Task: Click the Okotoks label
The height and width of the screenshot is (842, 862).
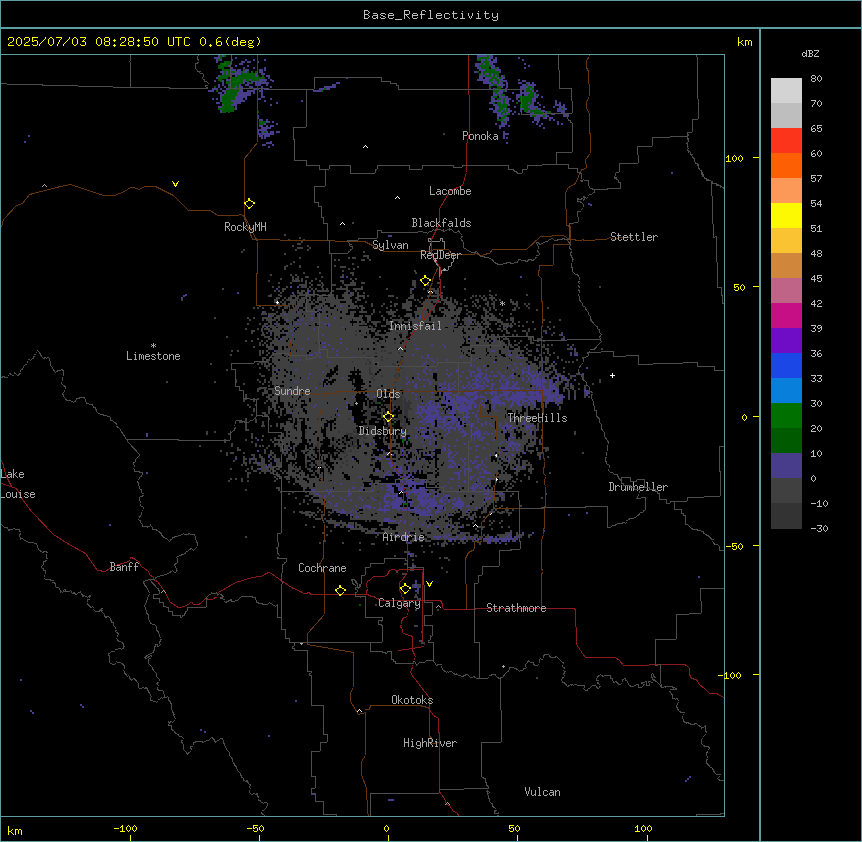Action: point(412,700)
